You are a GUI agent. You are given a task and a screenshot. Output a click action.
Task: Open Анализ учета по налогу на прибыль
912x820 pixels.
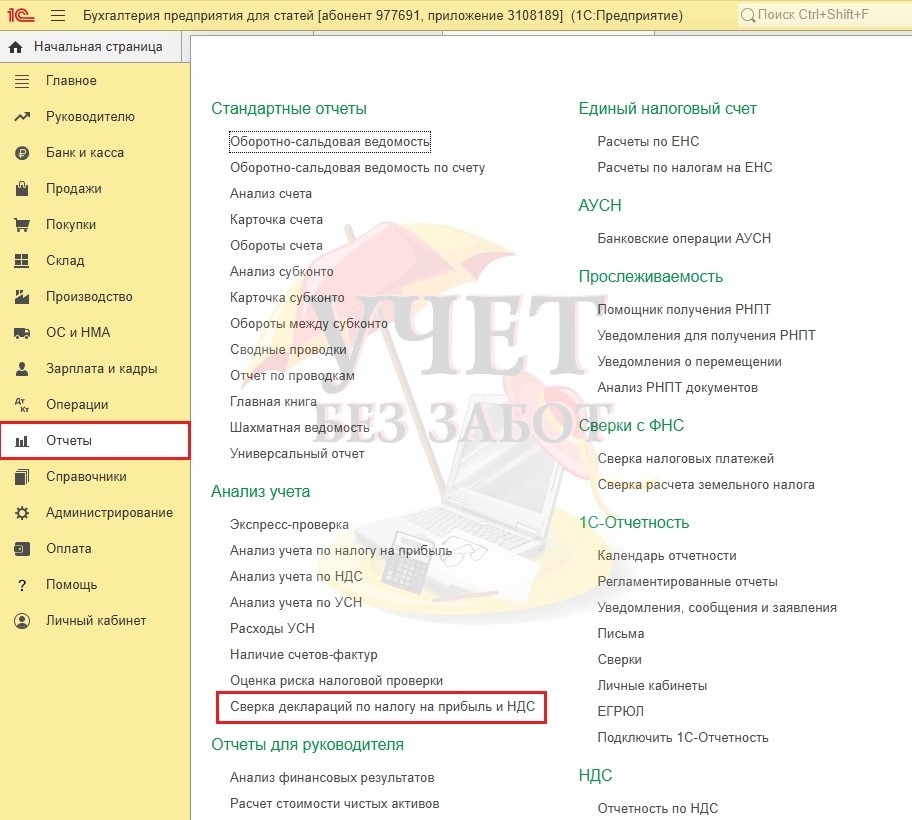click(x=341, y=550)
